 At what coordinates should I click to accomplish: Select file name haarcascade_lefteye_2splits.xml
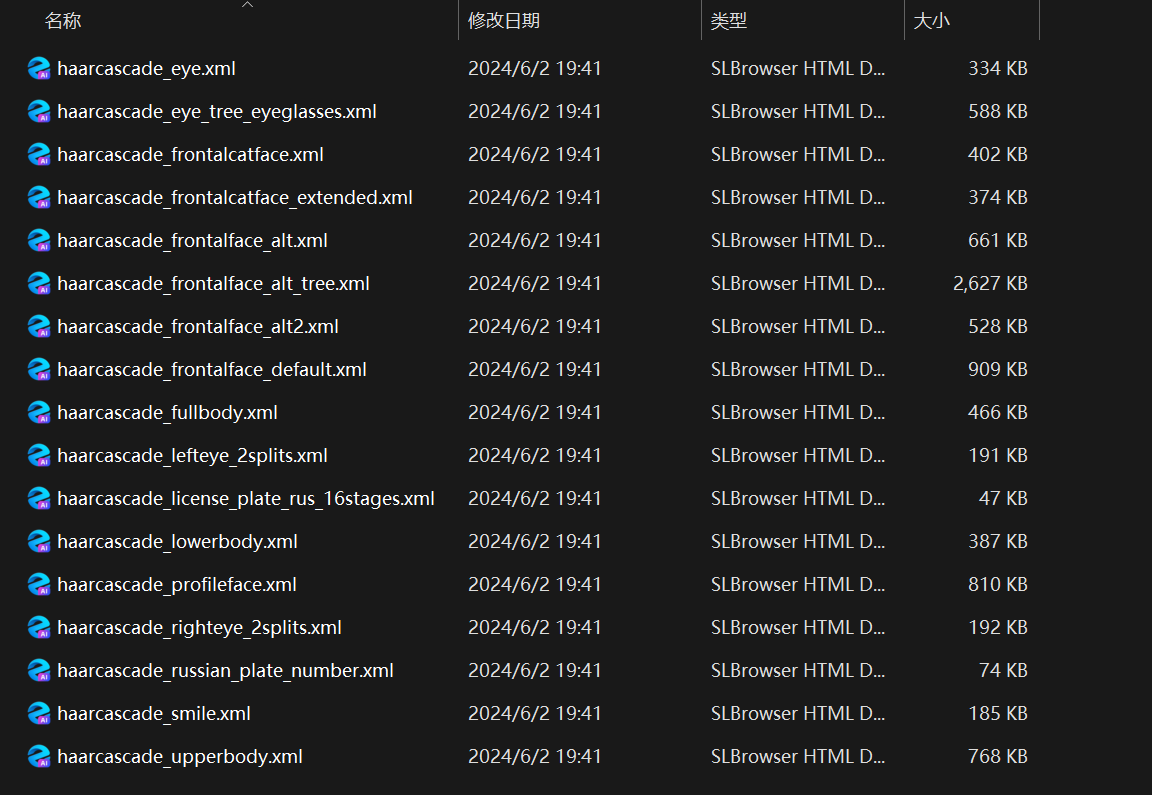192,456
